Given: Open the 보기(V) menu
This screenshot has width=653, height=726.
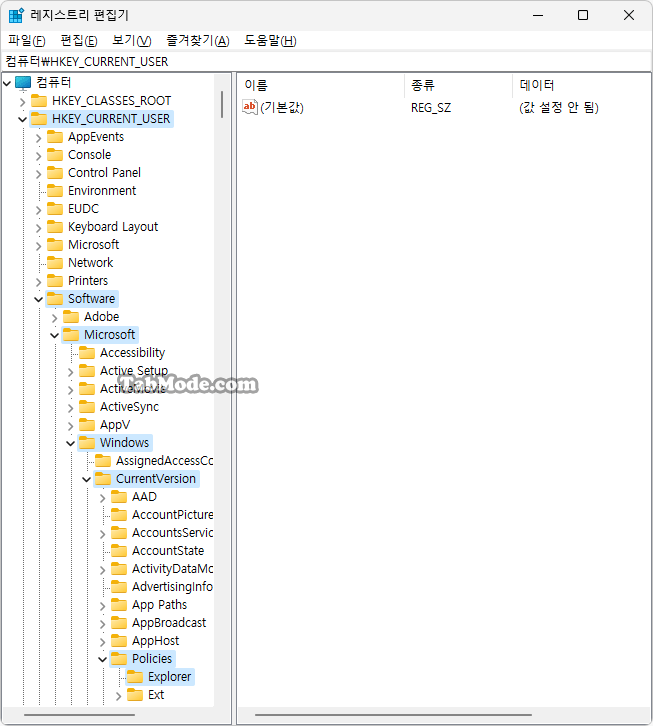Looking at the screenshot, I should pyautogui.click(x=132, y=41).
